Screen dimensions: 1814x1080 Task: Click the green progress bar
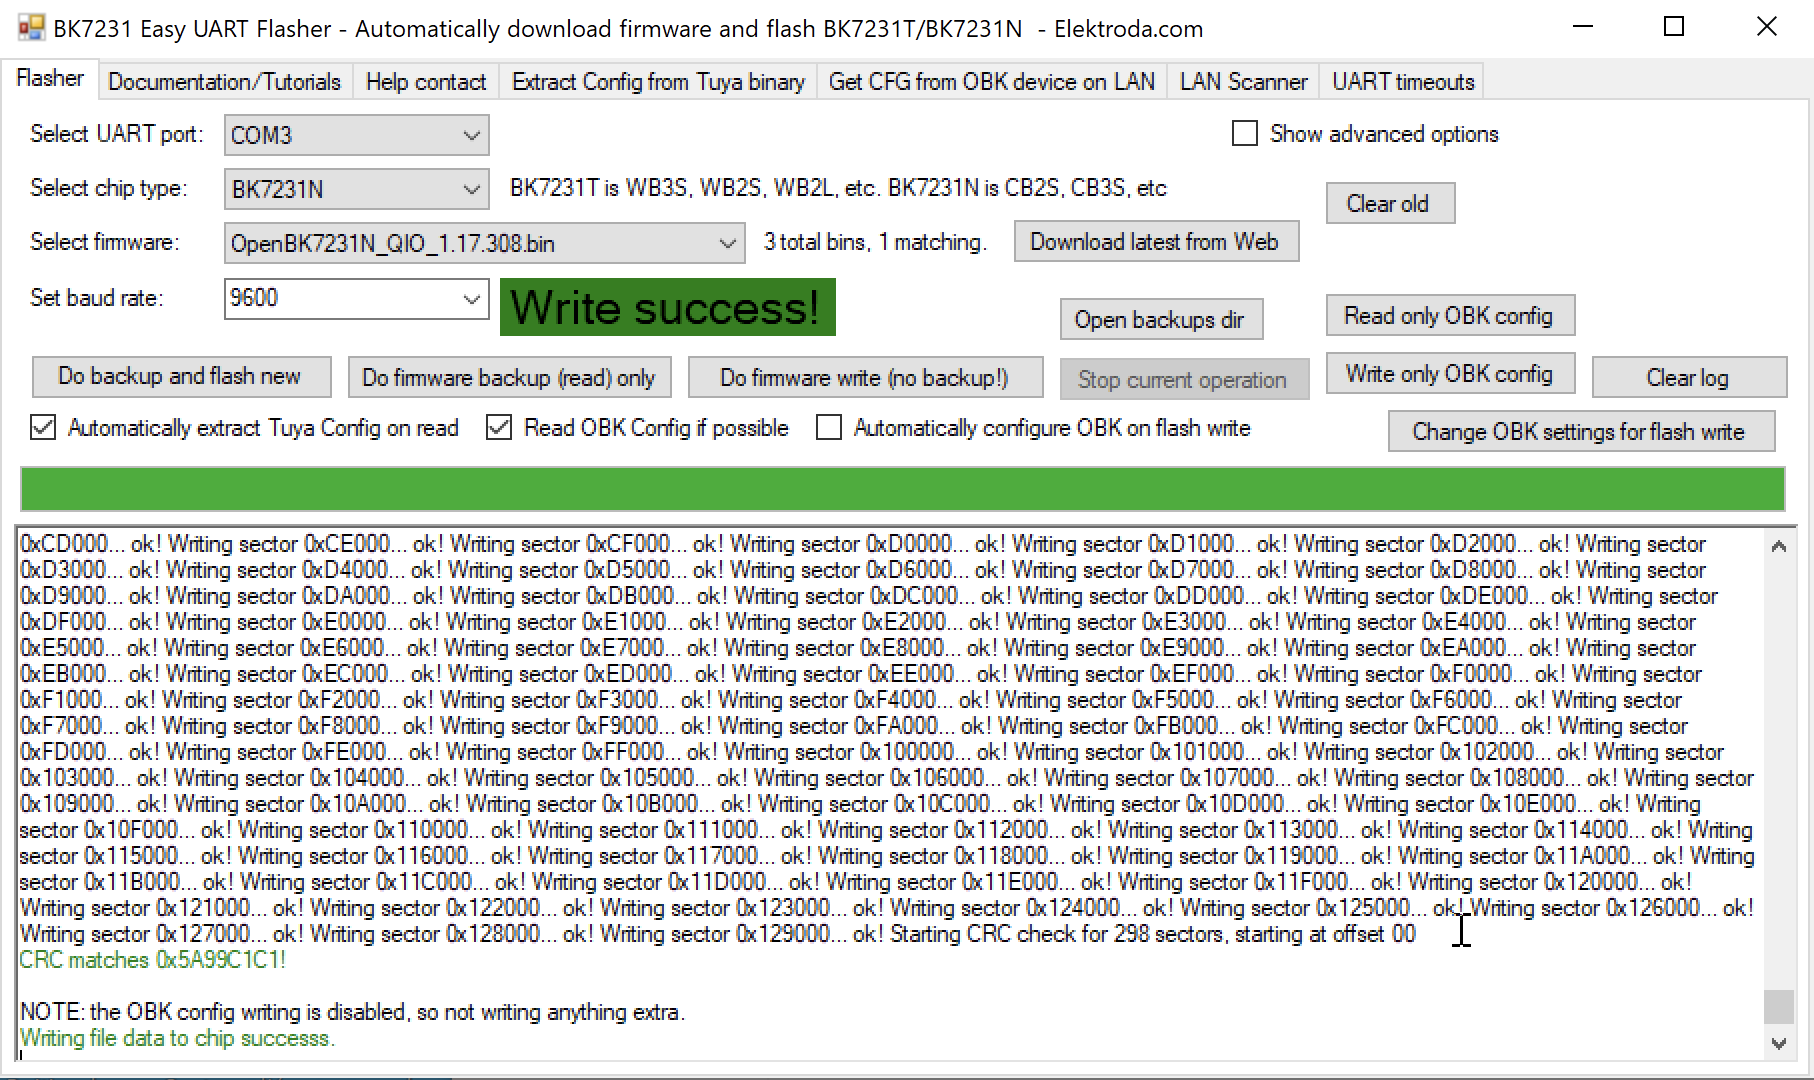coord(902,489)
